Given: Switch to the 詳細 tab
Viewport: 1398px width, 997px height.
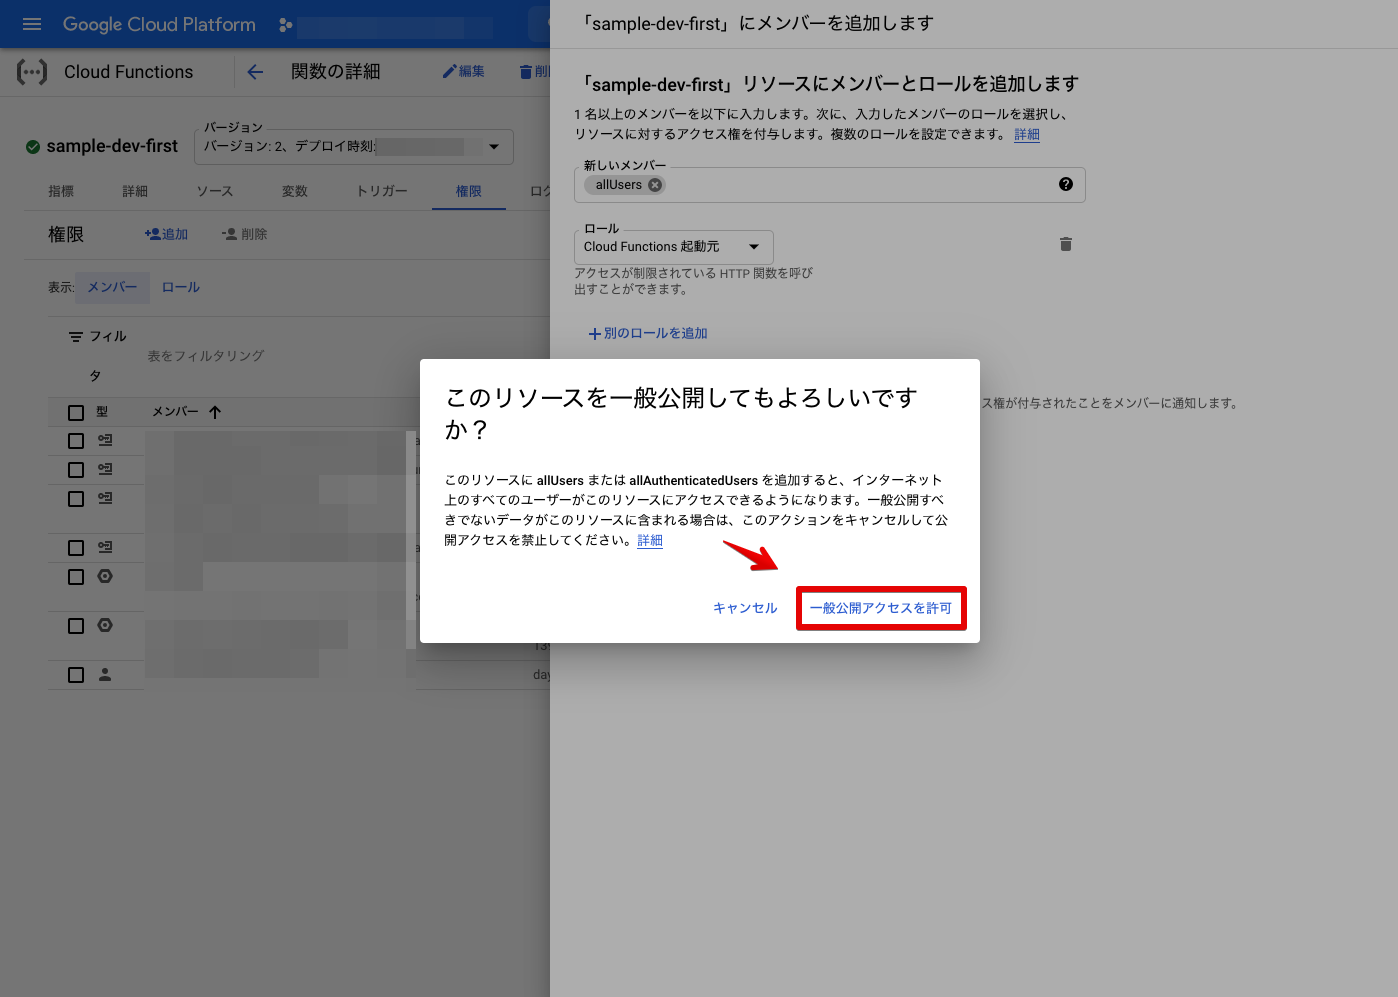Looking at the screenshot, I should pos(135,191).
